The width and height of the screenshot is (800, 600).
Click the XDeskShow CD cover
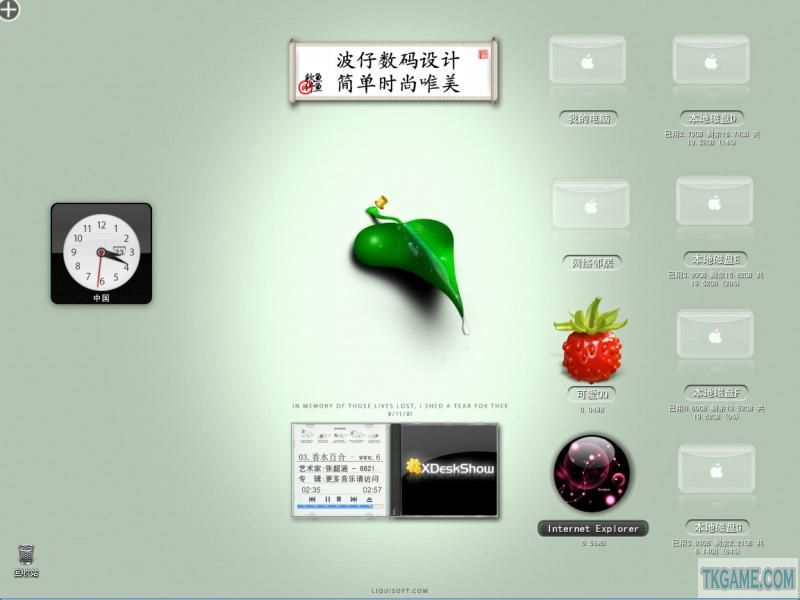click(449, 469)
